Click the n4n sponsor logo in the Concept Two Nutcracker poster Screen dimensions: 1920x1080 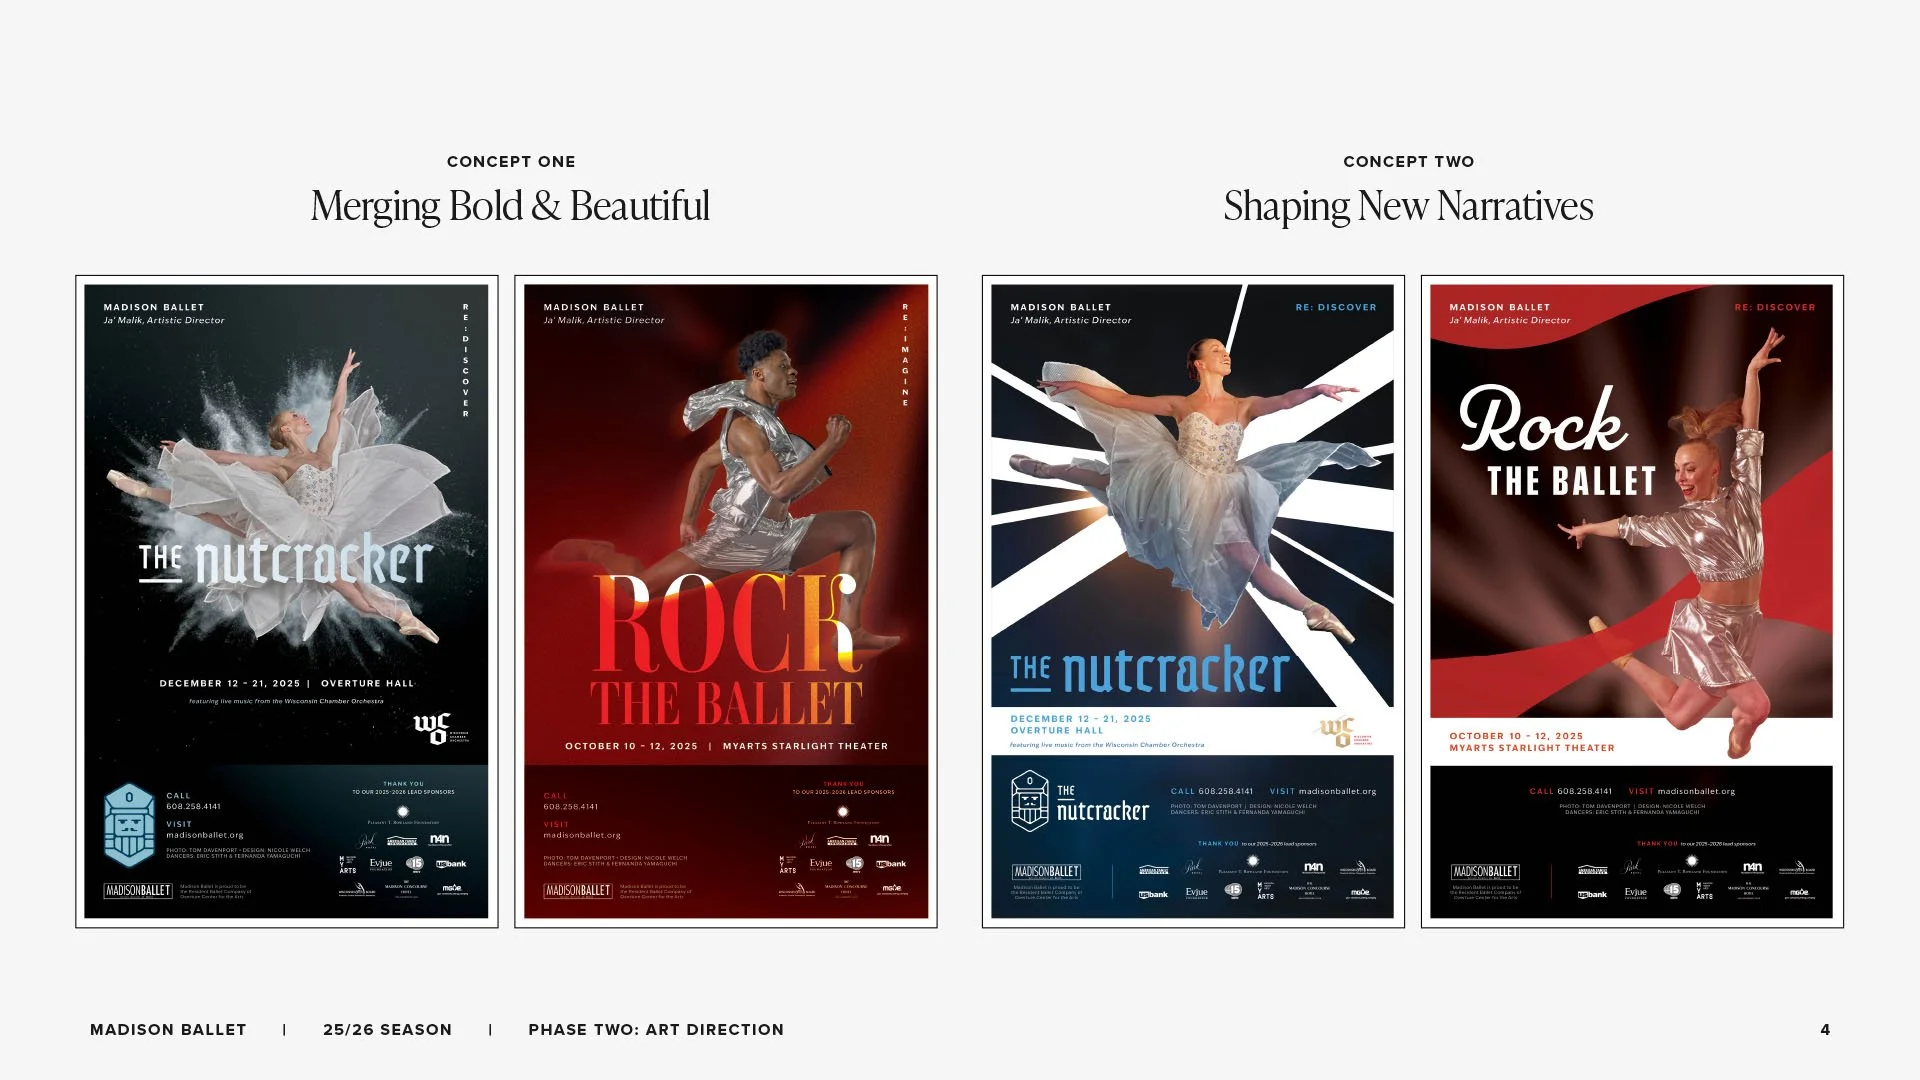1313,868
